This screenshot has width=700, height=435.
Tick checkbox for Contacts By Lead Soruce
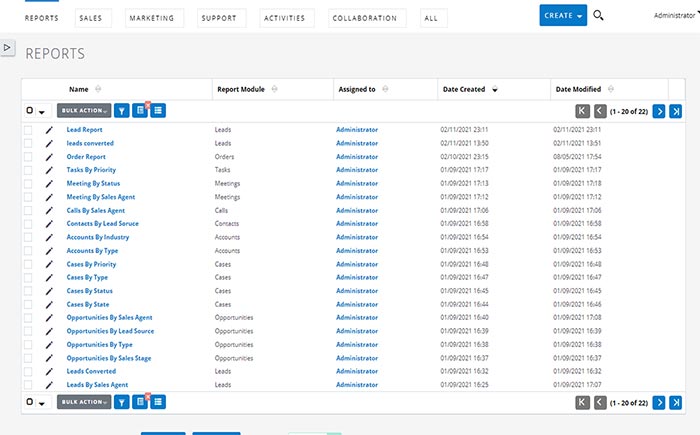28,224
